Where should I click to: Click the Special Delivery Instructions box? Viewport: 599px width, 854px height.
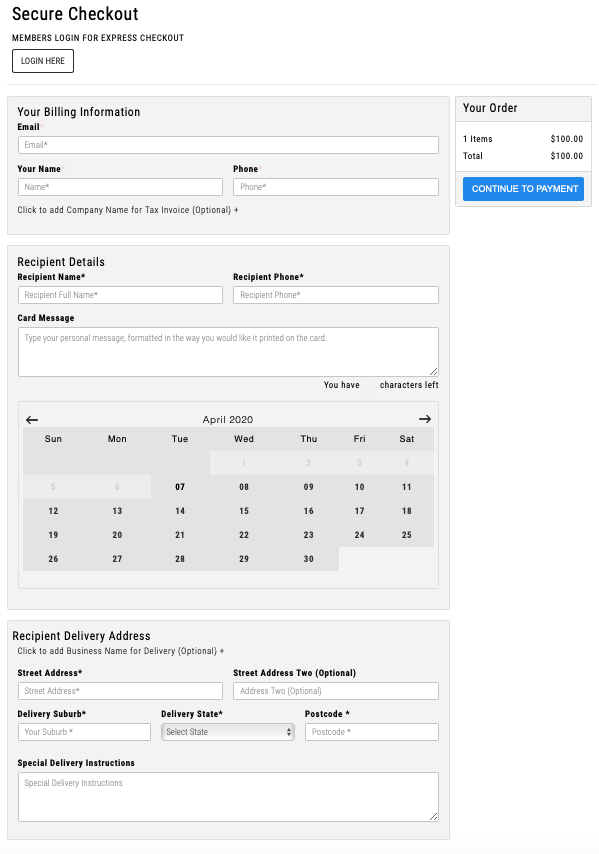point(228,797)
